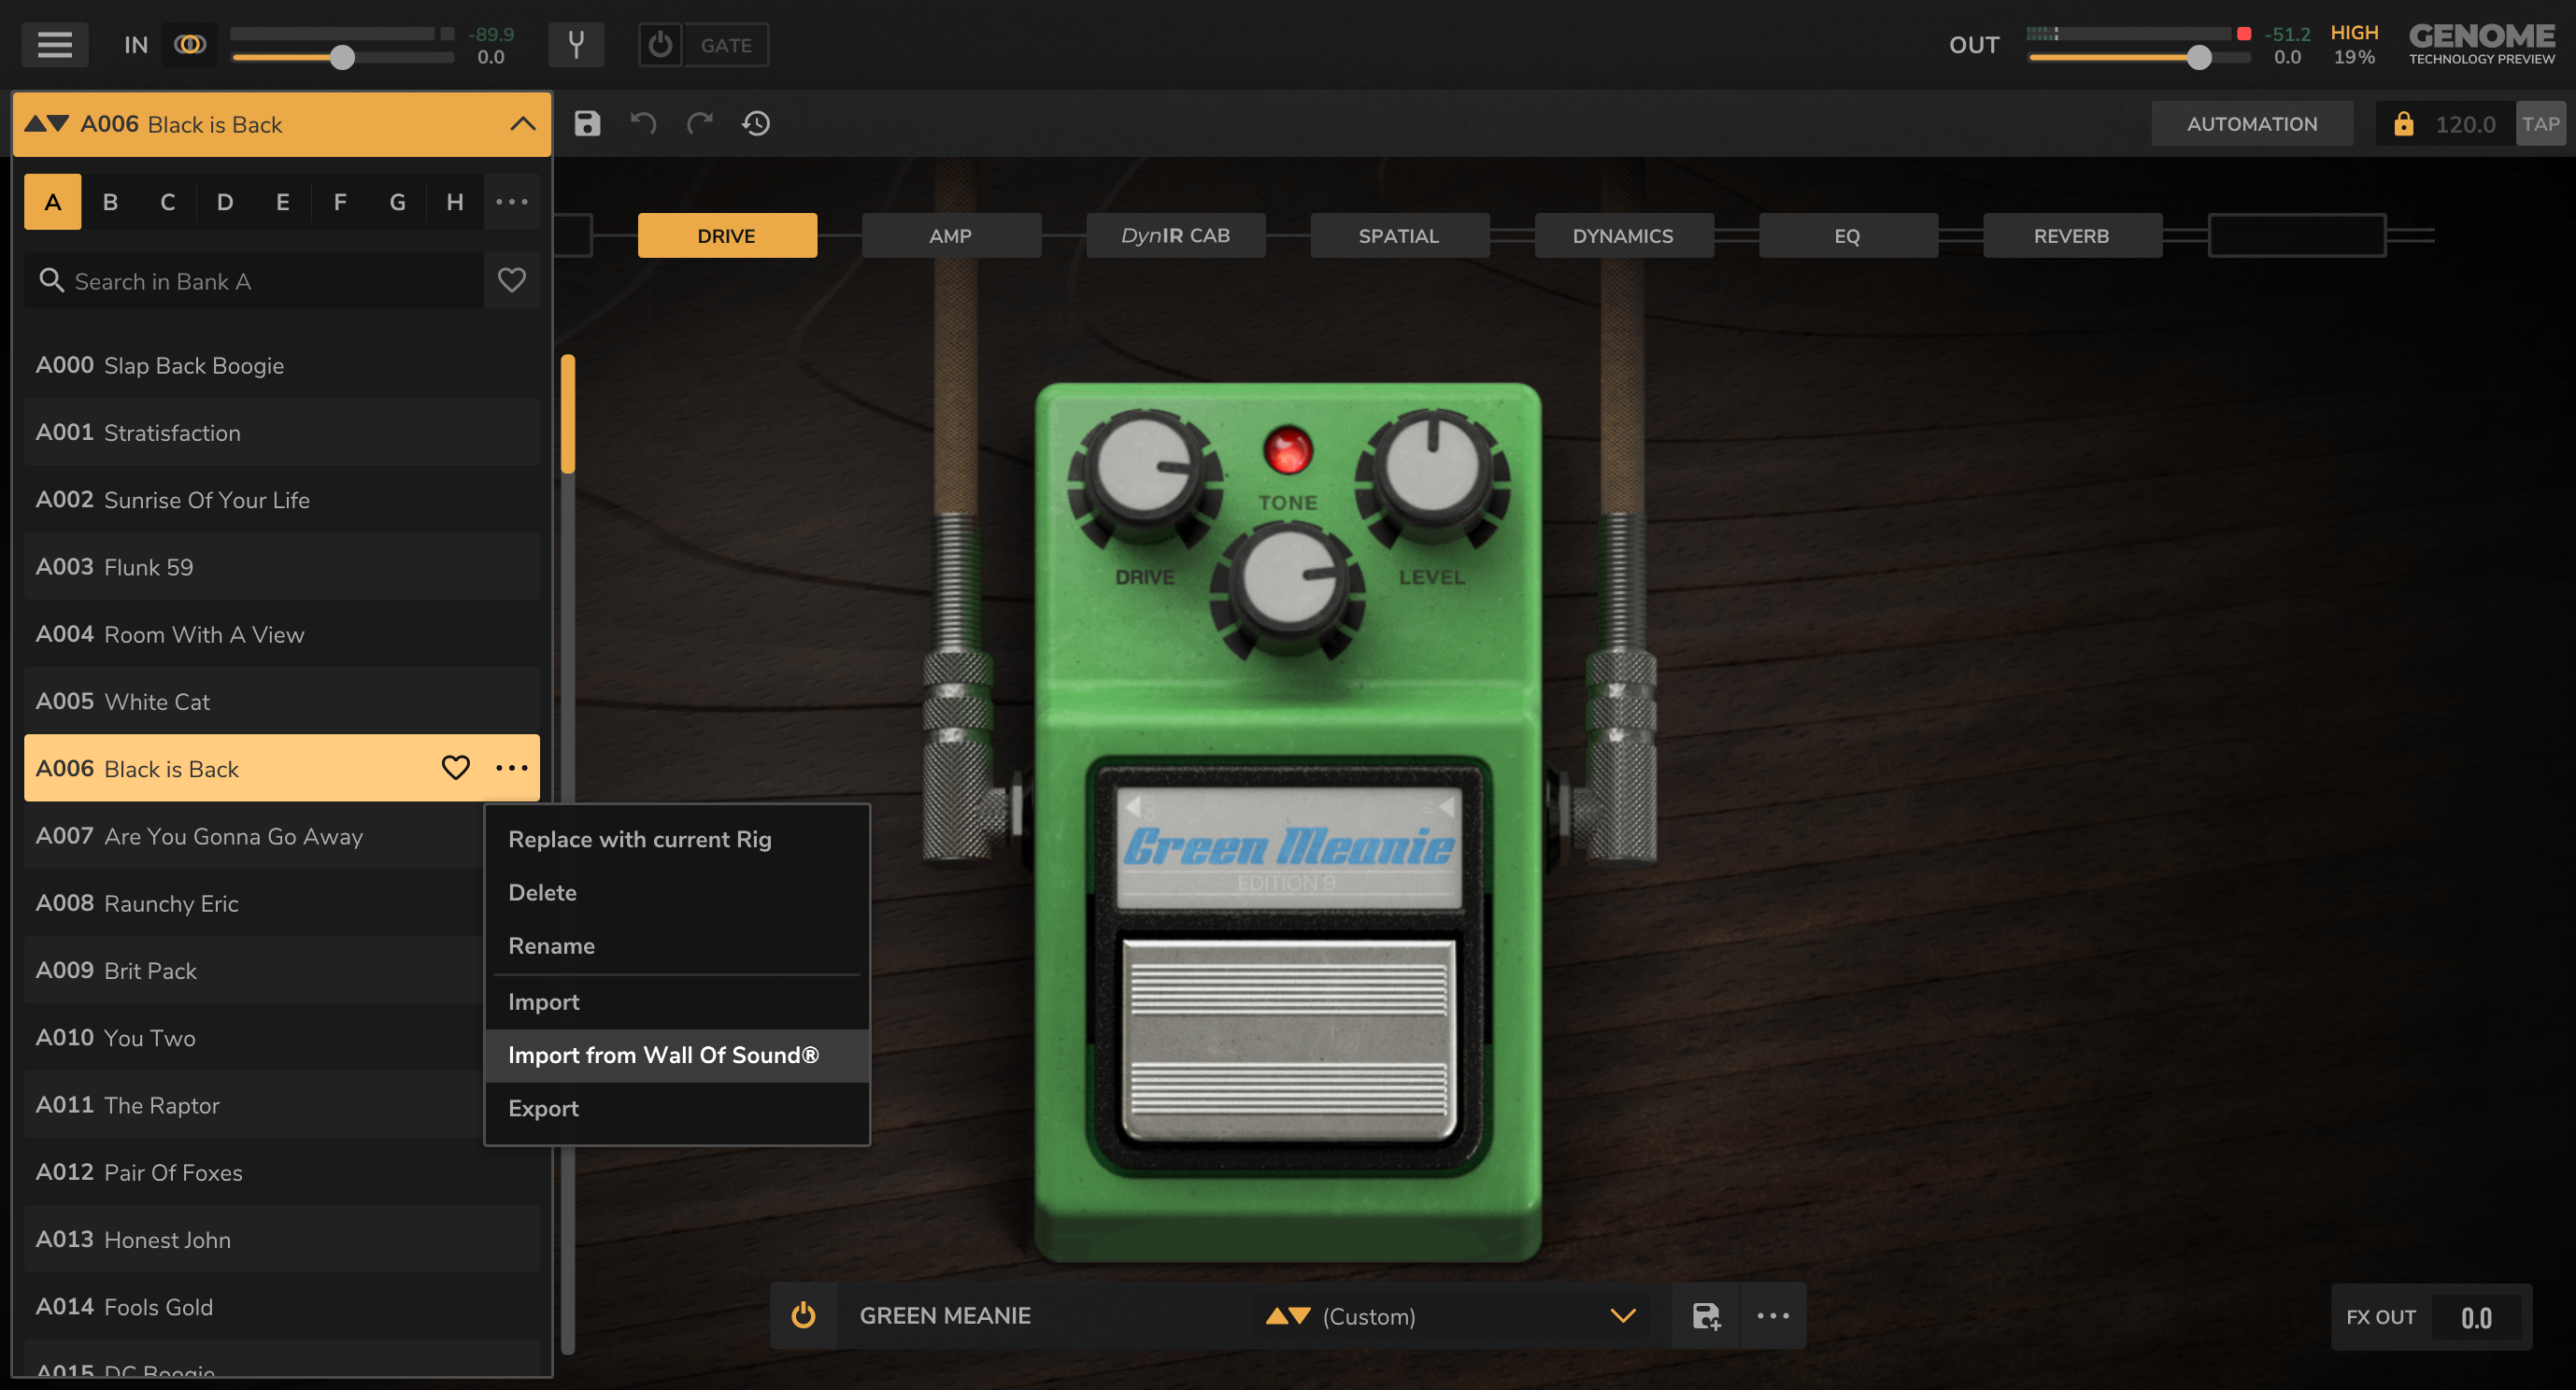Select the DYNAMICS chain block
The width and height of the screenshot is (2576, 1390).
coord(1623,236)
